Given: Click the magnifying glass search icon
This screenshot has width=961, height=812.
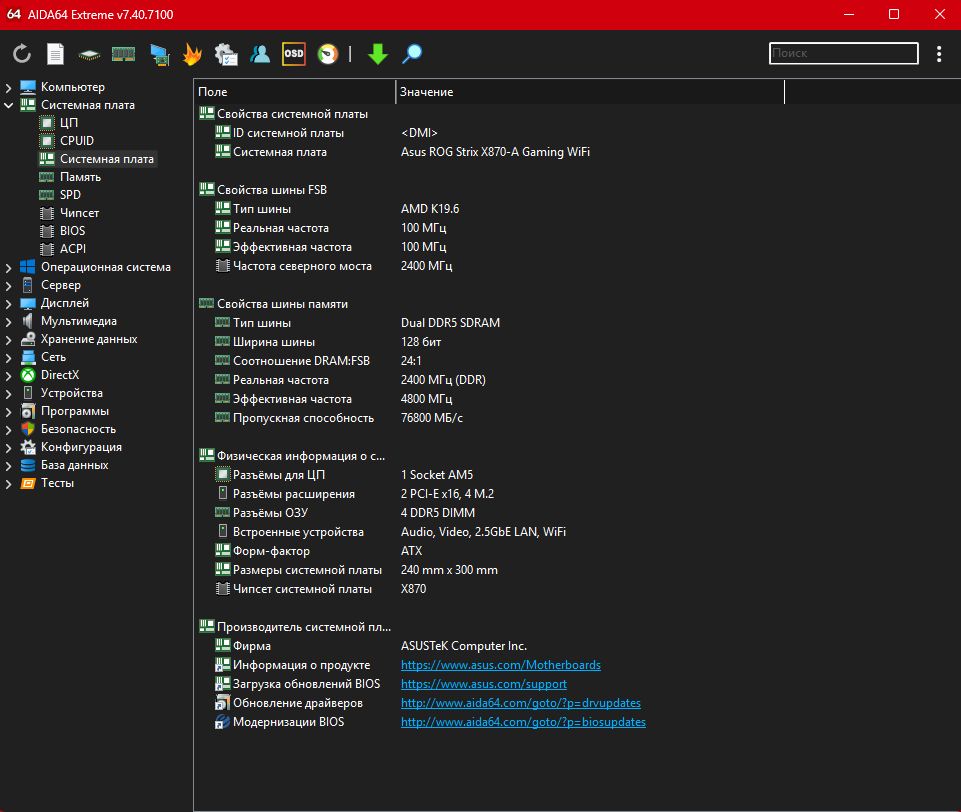Looking at the screenshot, I should tap(412, 54).
